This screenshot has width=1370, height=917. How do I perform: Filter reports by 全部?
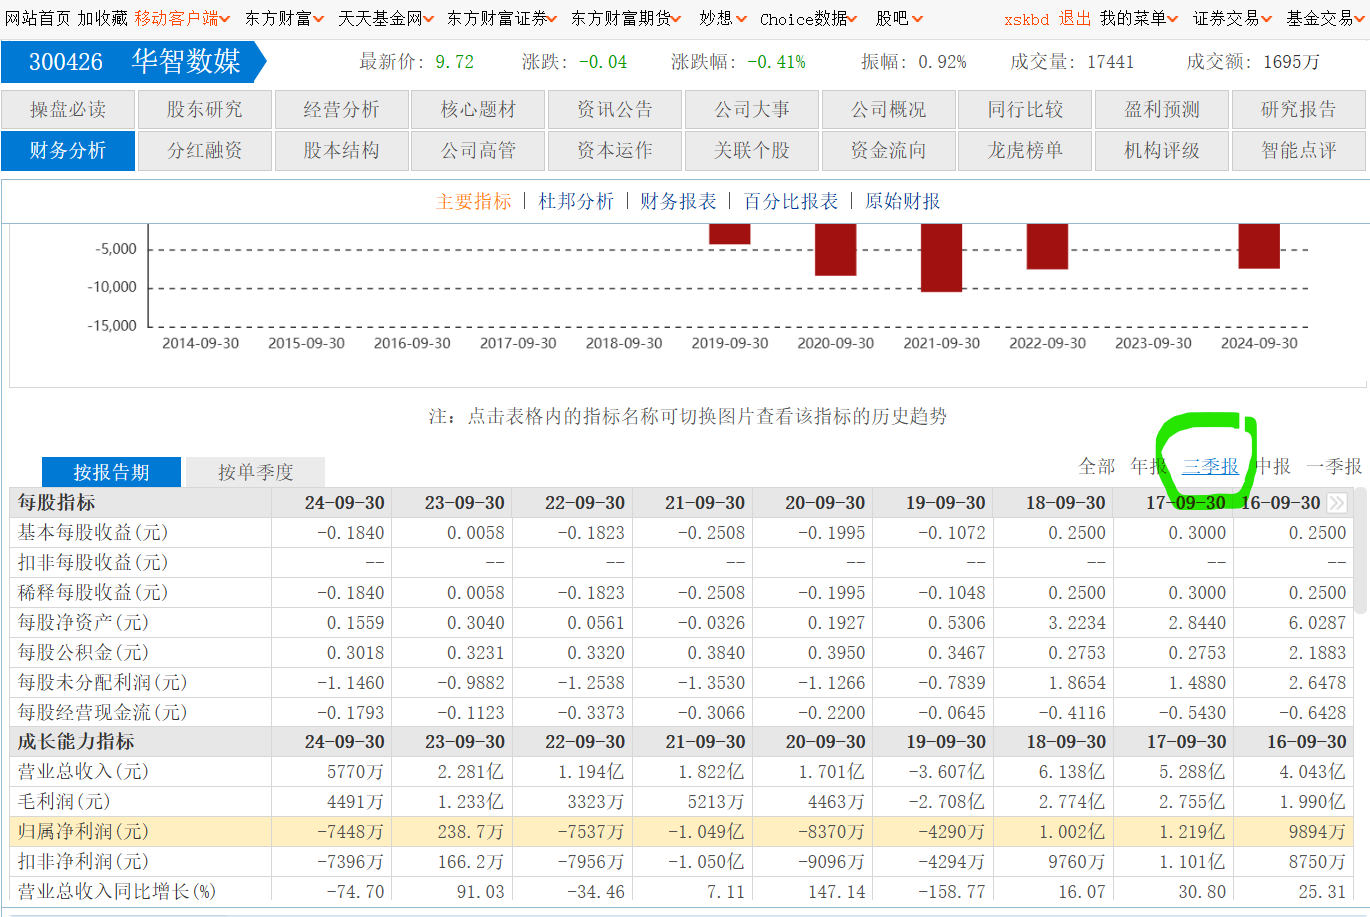[x=1097, y=466]
